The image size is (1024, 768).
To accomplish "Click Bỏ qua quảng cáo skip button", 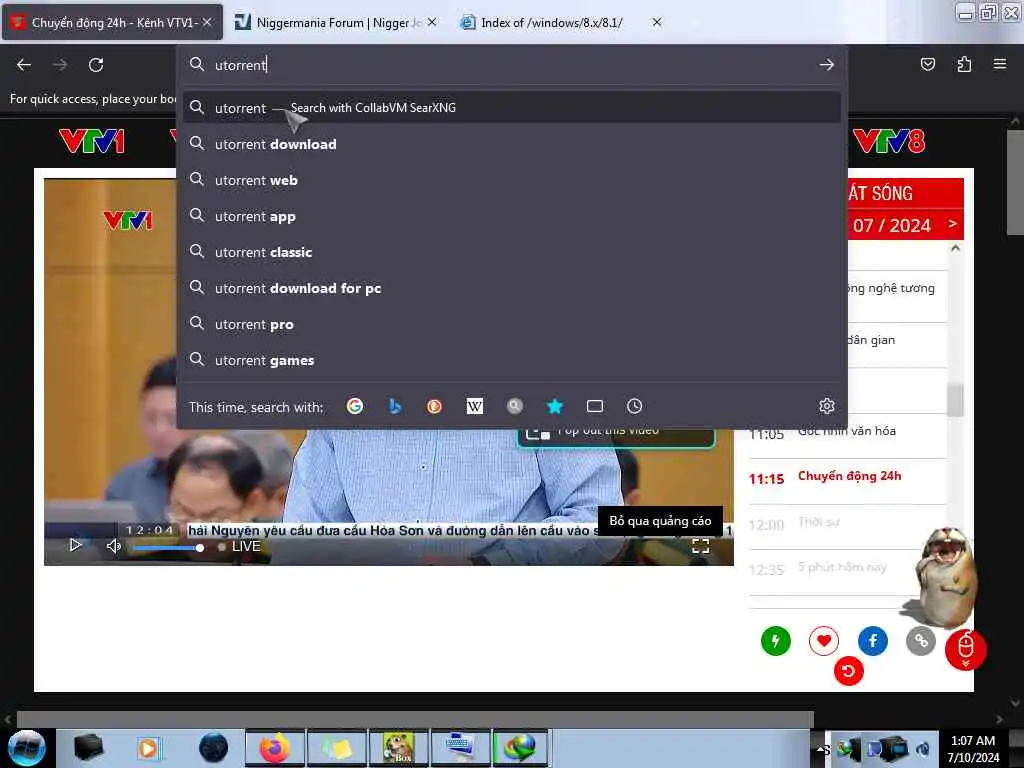I will 660,521.
